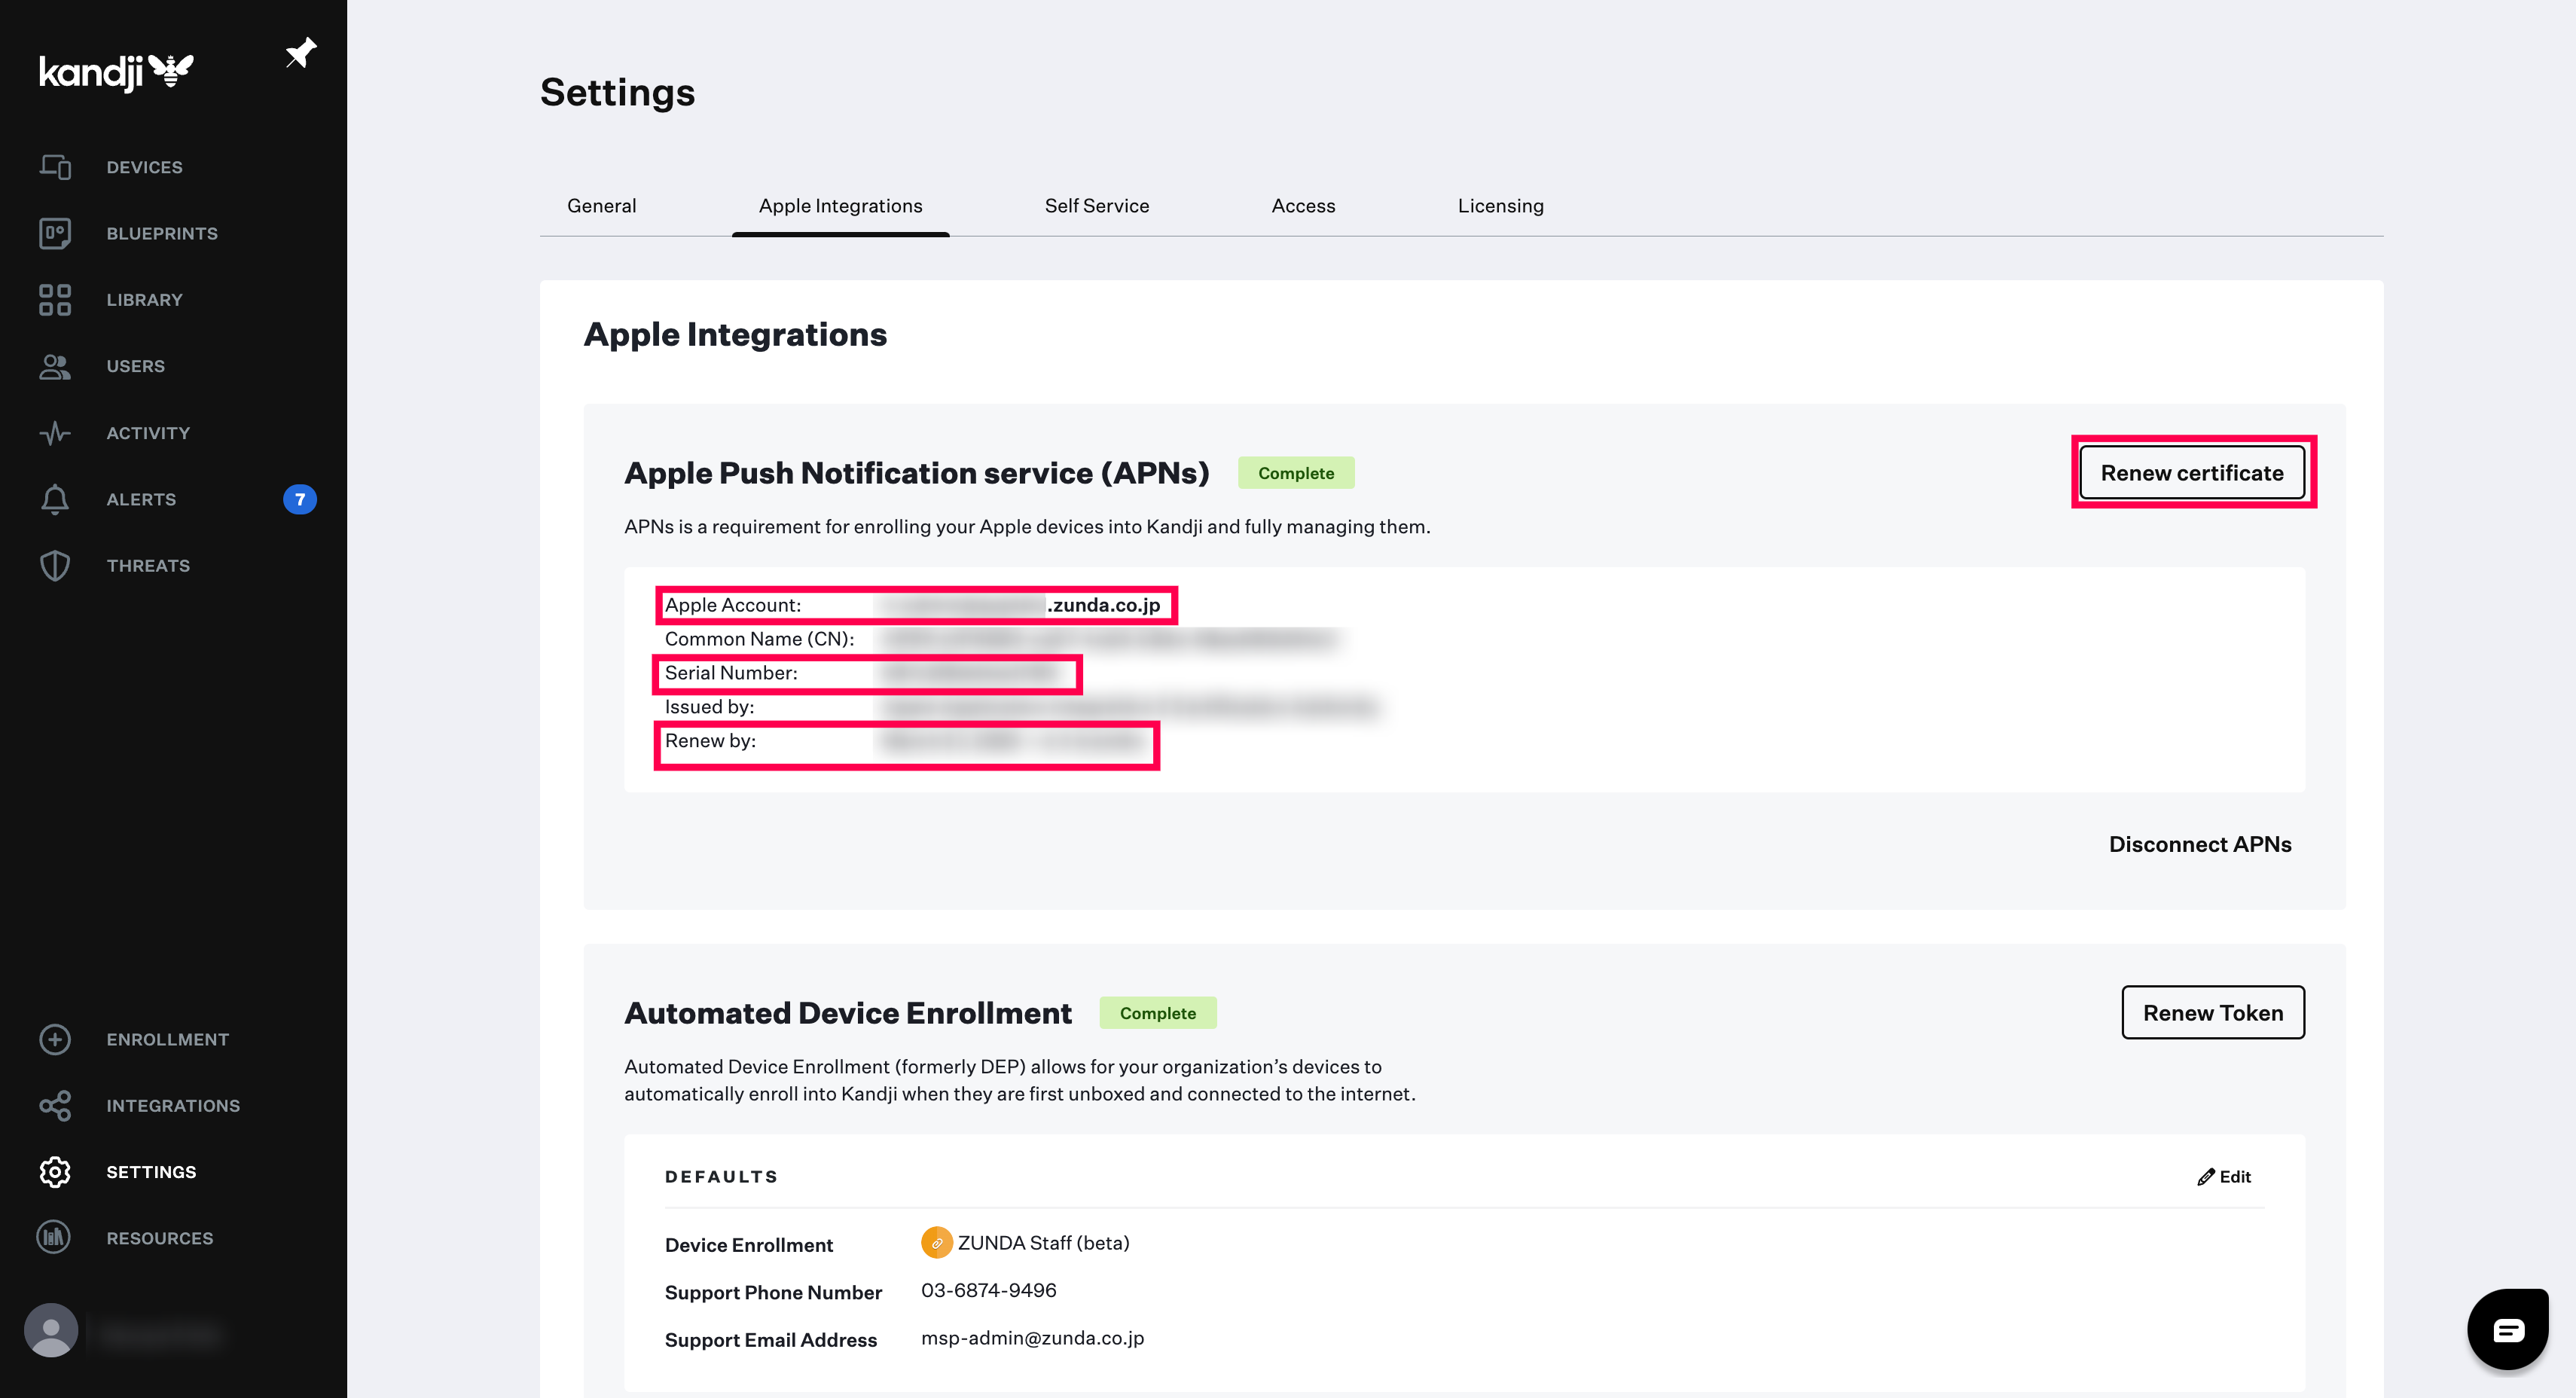The height and width of the screenshot is (1398, 2576).
Task: Click the Renew certificate button
Action: coord(2192,472)
